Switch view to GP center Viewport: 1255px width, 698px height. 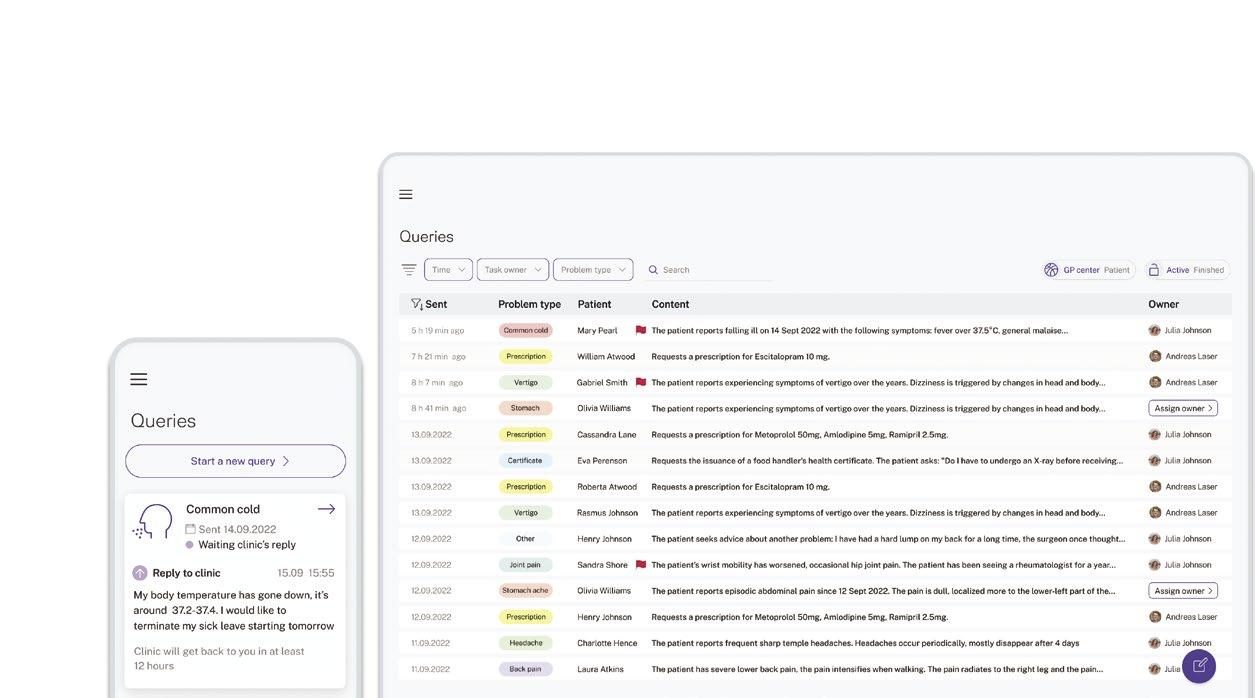click(1081, 270)
